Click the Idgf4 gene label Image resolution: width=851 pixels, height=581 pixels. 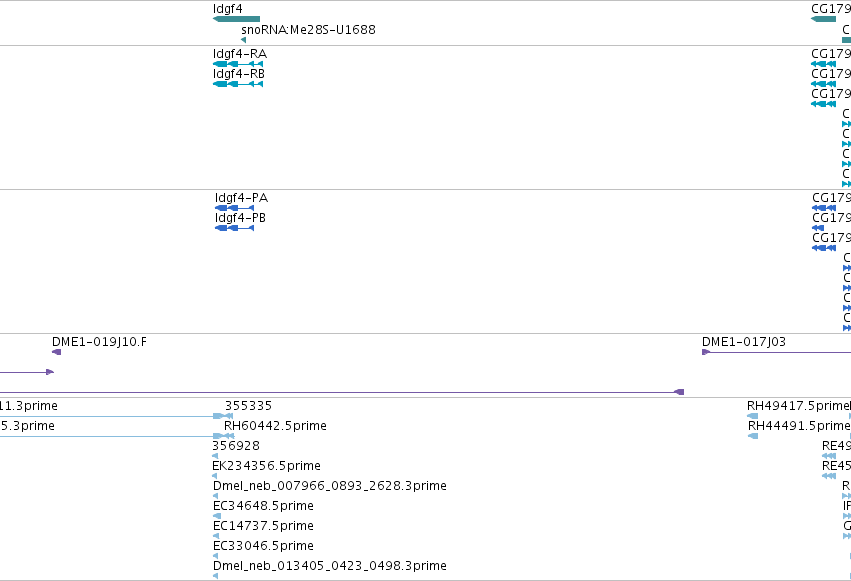click(x=227, y=9)
